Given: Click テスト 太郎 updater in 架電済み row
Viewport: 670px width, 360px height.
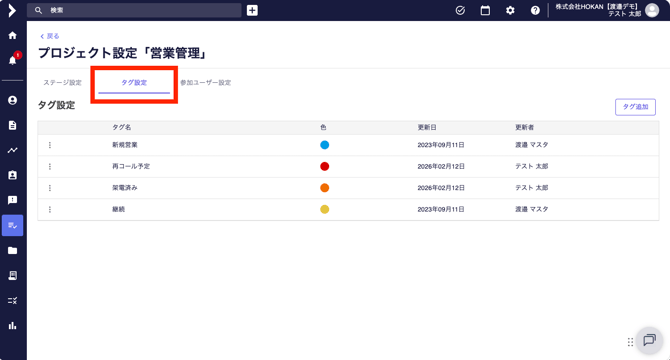Looking at the screenshot, I should (532, 187).
